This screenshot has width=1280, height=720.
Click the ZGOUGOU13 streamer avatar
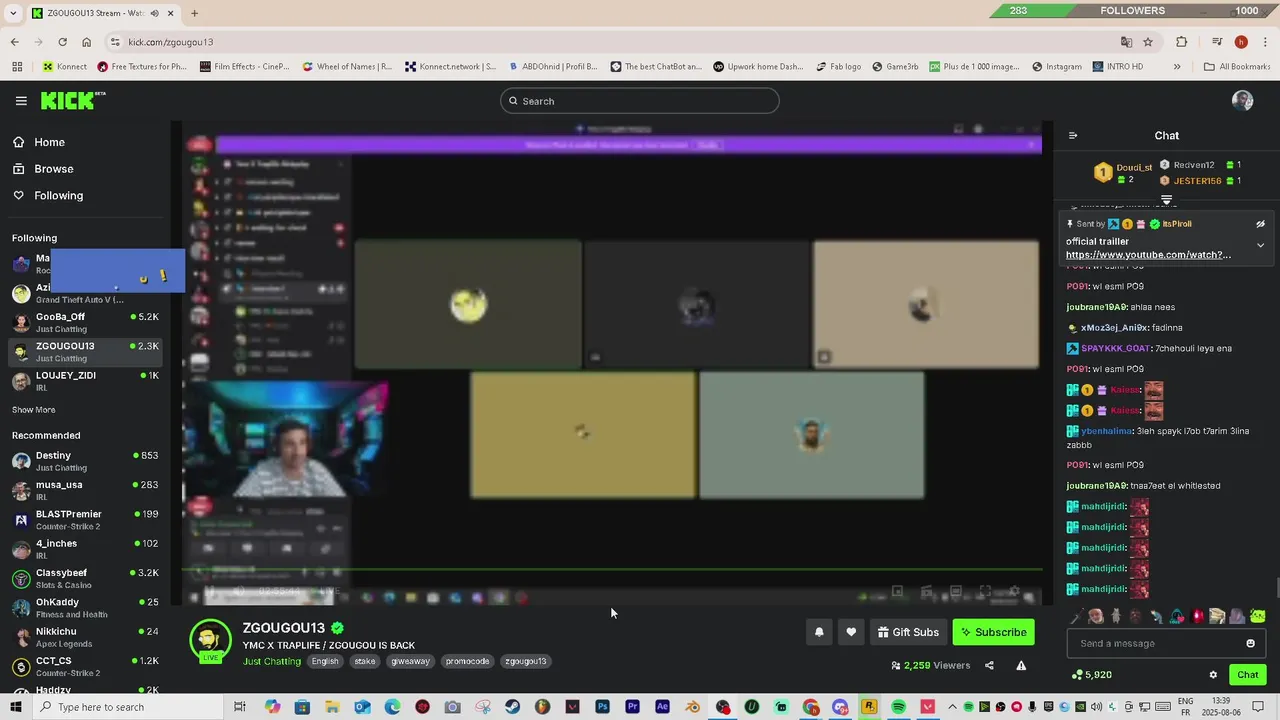[211, 641]
